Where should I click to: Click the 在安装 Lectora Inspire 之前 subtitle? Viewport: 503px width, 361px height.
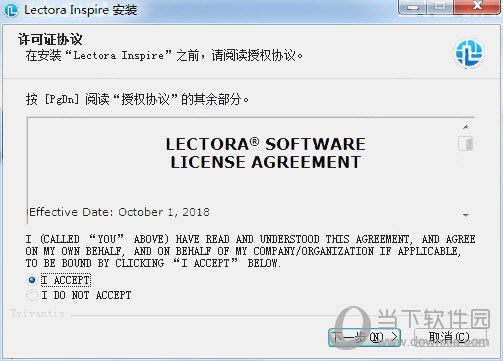point(164,55)
